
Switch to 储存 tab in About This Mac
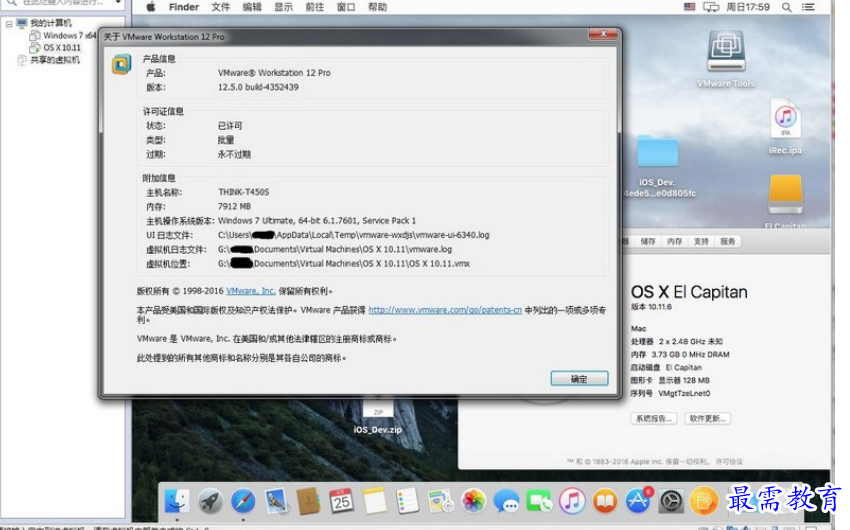[x=648, y=242]
